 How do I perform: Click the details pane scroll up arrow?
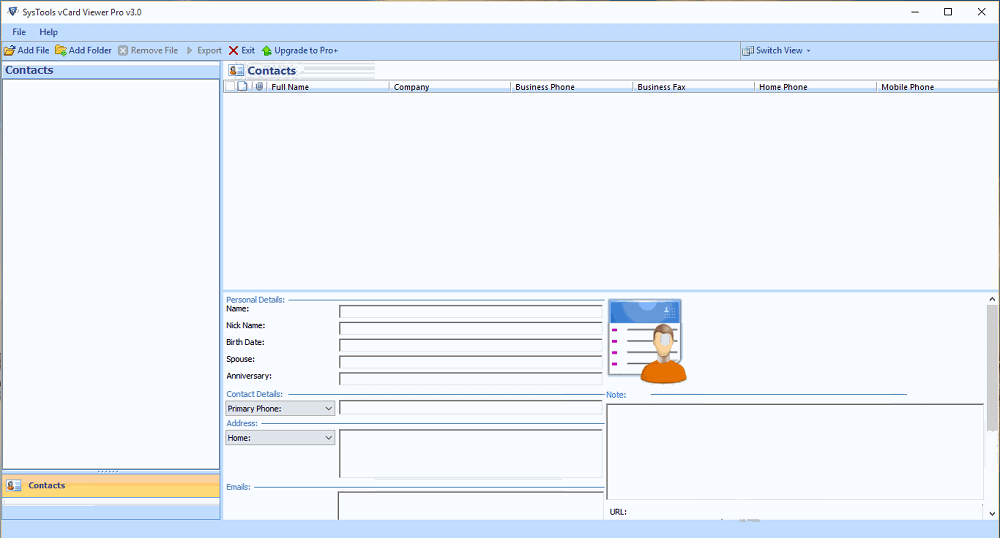(992, 299)
